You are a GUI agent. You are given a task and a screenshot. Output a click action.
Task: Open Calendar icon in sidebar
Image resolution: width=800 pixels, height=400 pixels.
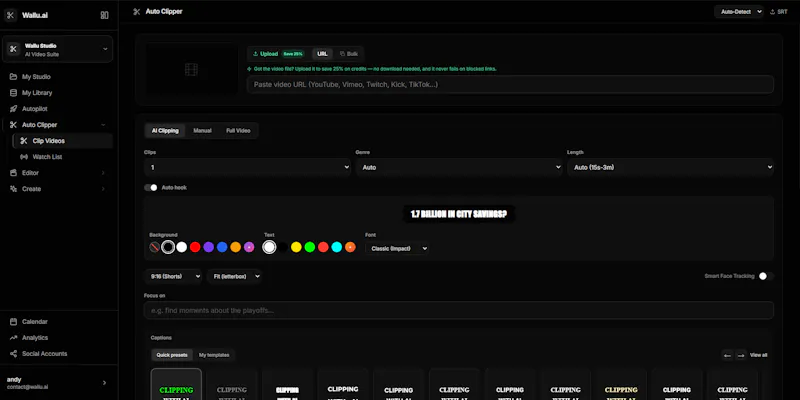[13, 322]
